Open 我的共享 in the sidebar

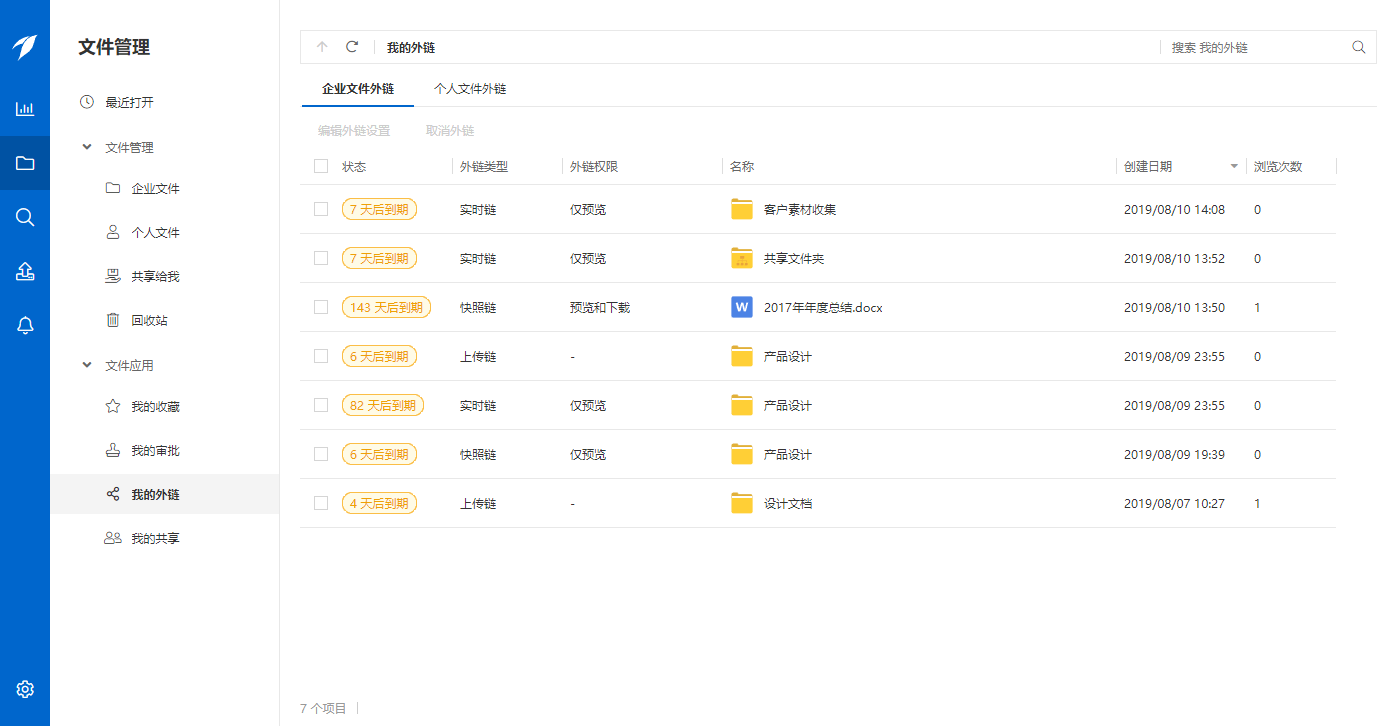(155, 538)
